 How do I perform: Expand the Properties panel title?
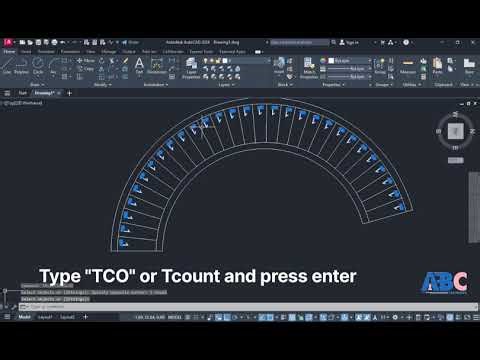click(x=333, y=85)
